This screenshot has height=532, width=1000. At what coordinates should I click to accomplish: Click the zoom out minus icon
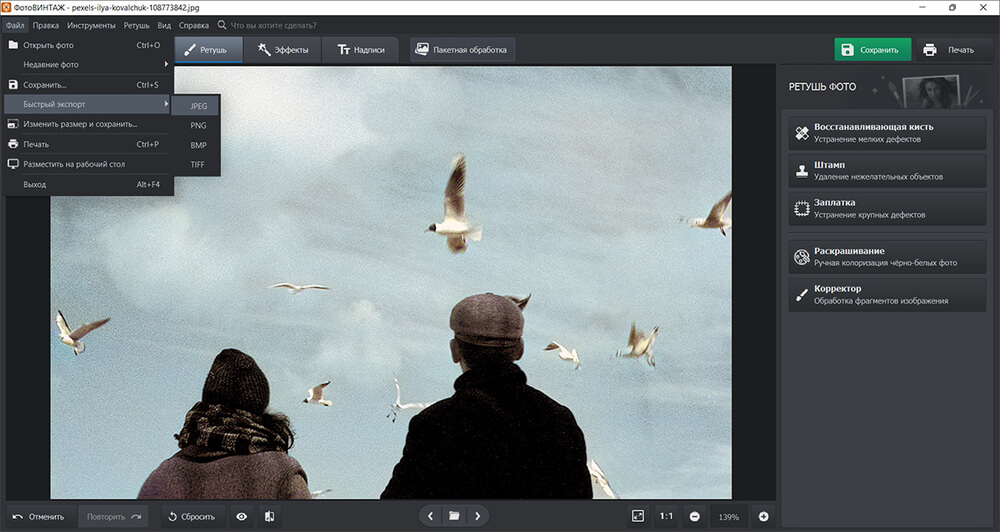[x=694, y=516]
